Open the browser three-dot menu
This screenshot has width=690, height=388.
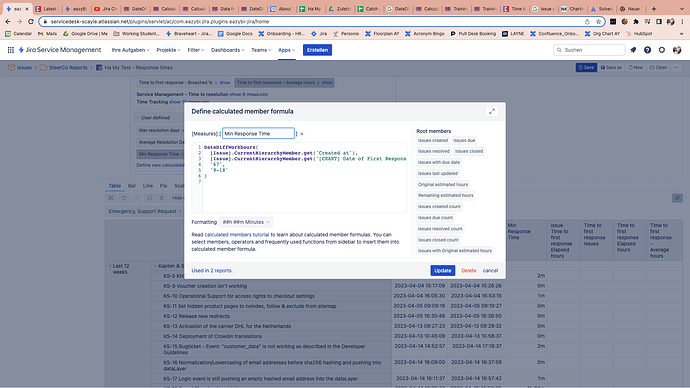(x=683, y=22)
